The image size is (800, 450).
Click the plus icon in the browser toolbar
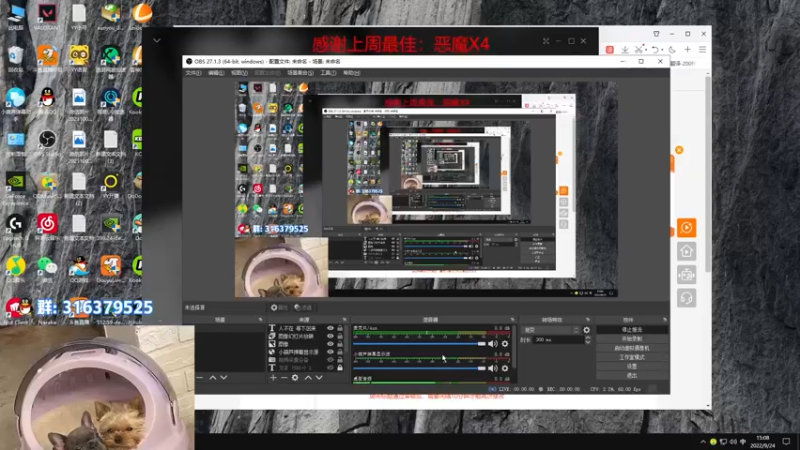click(x=688, y=49)
